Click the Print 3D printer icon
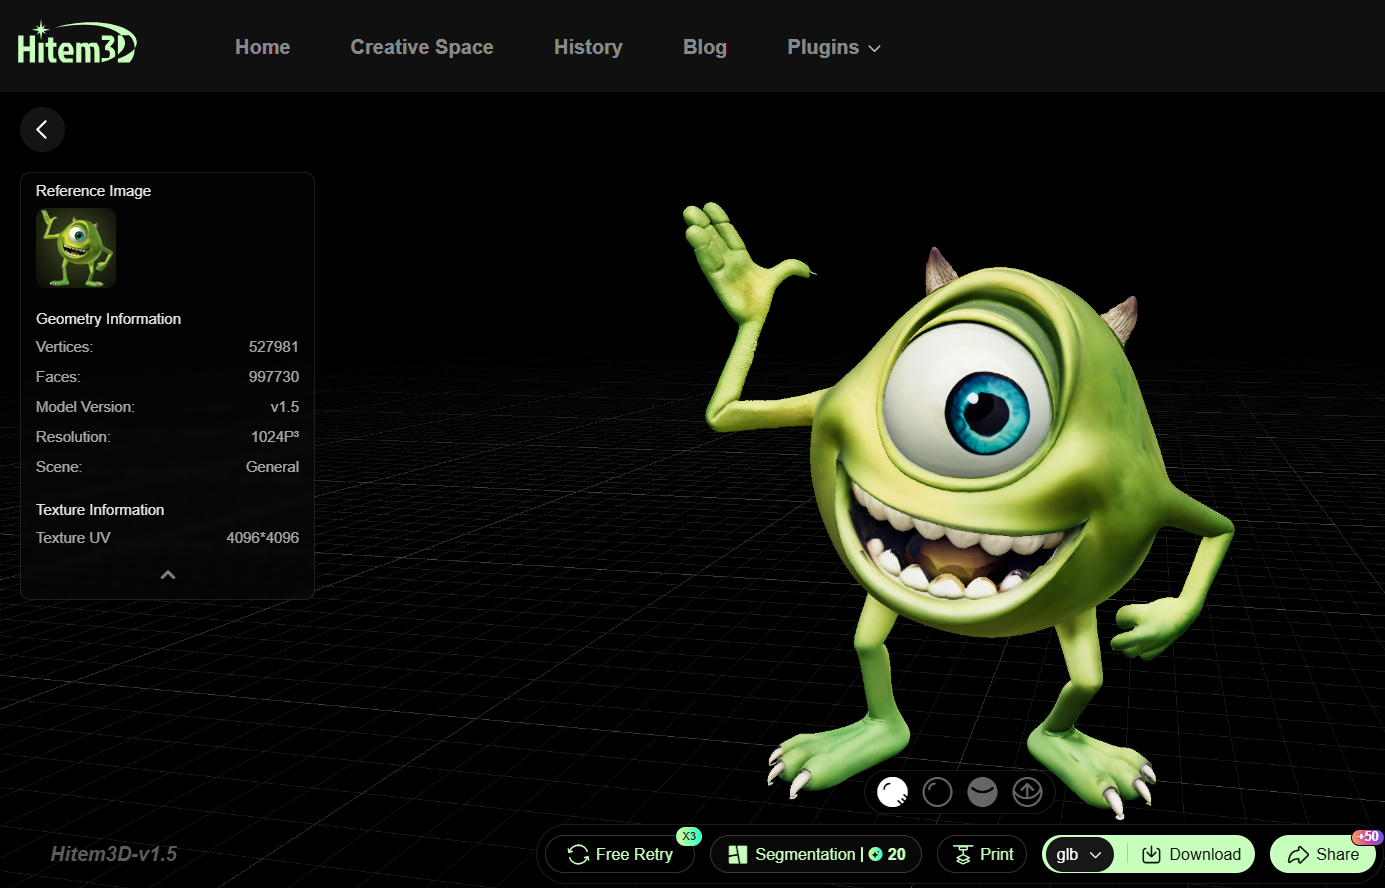 [963, 854]
